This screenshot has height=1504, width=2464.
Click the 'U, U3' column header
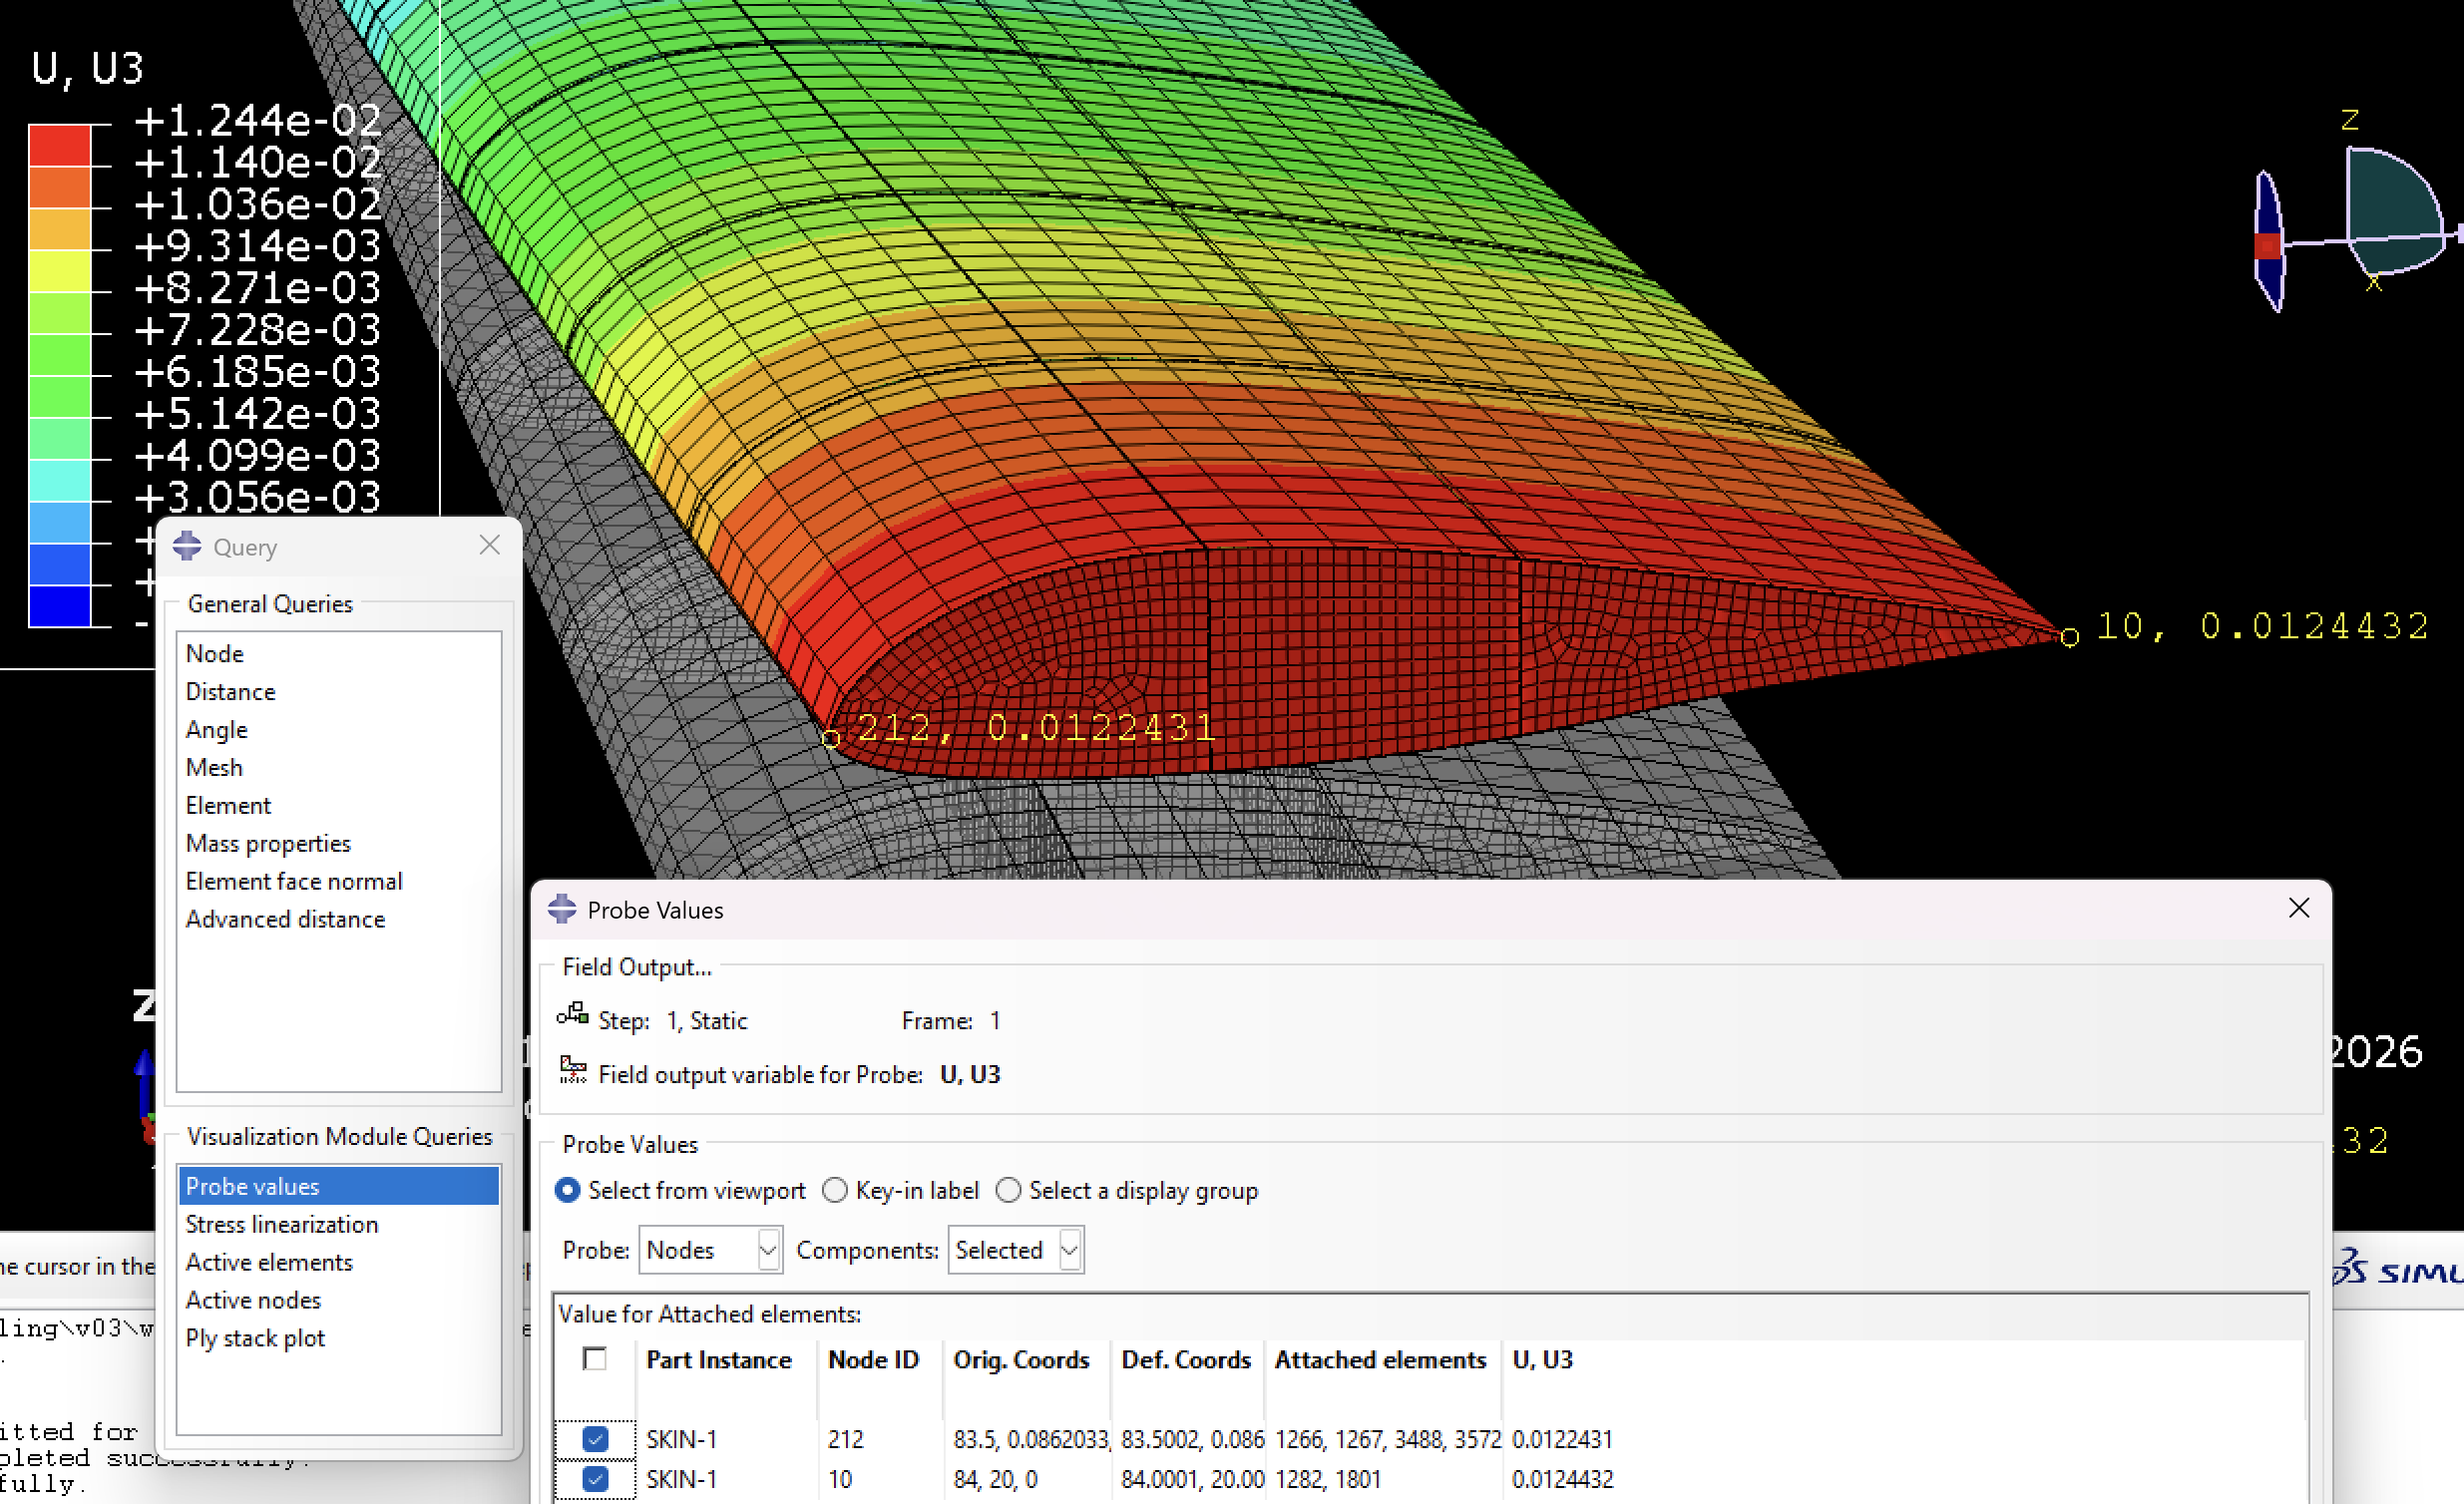(1542, 1360)
